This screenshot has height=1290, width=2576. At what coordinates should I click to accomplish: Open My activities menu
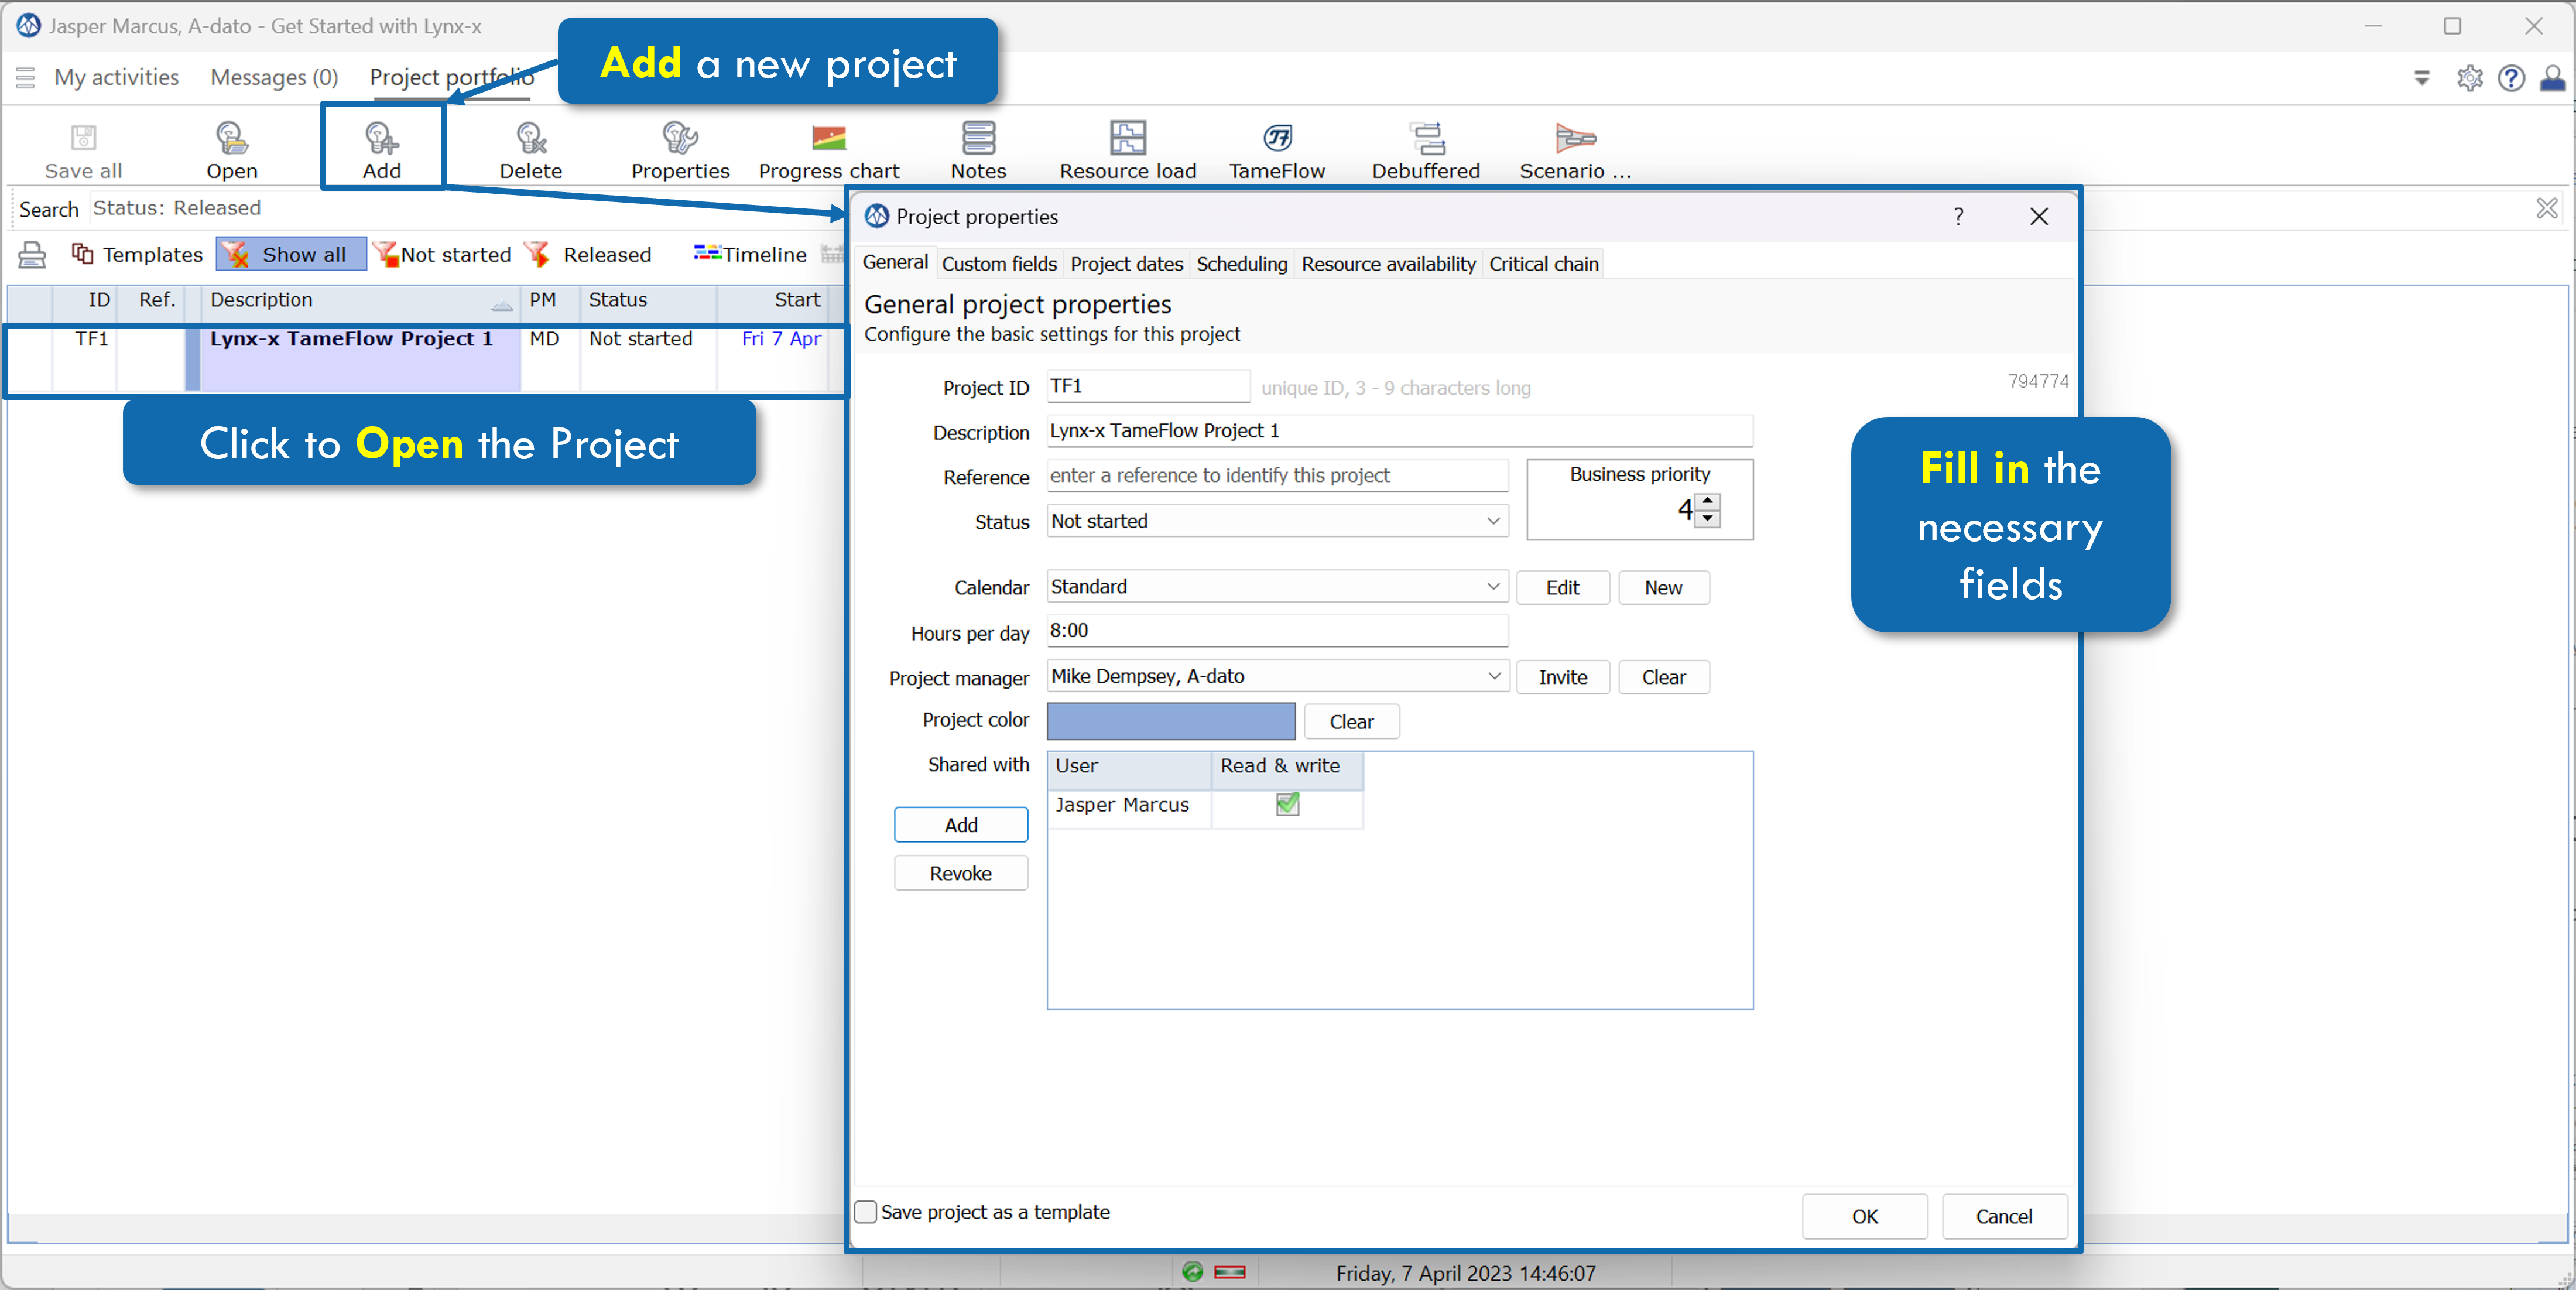(x=116, y=77)
